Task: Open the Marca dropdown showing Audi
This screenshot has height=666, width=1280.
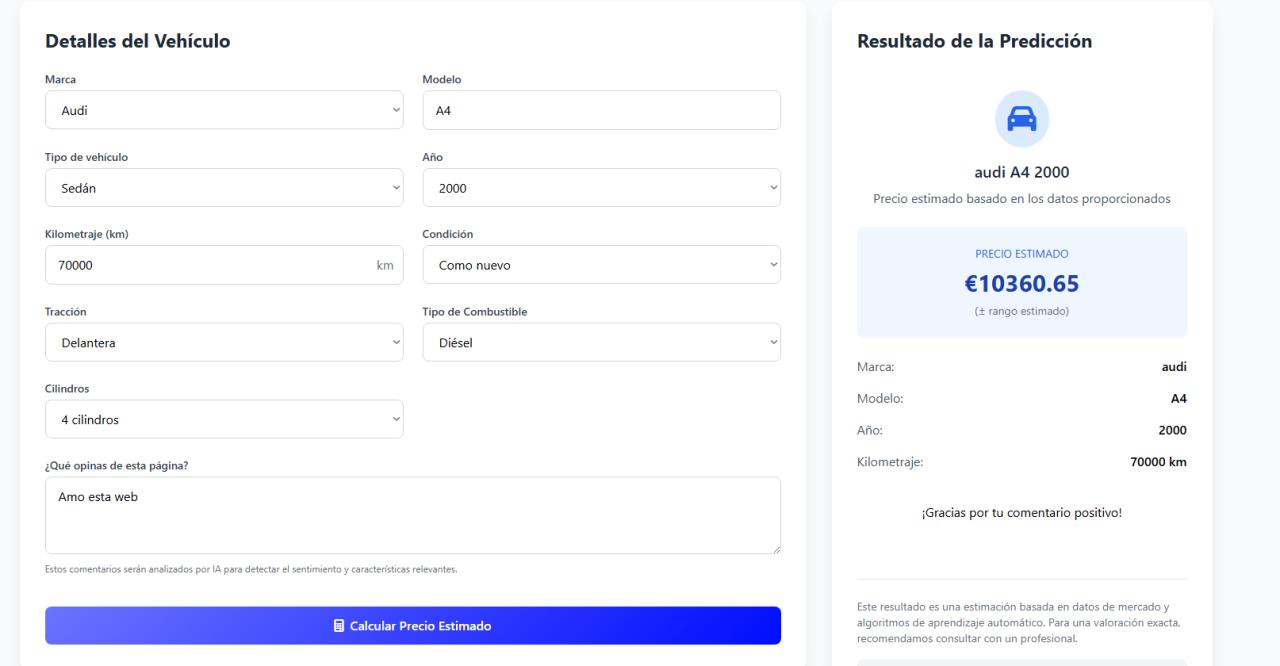Action: (224, 110)
